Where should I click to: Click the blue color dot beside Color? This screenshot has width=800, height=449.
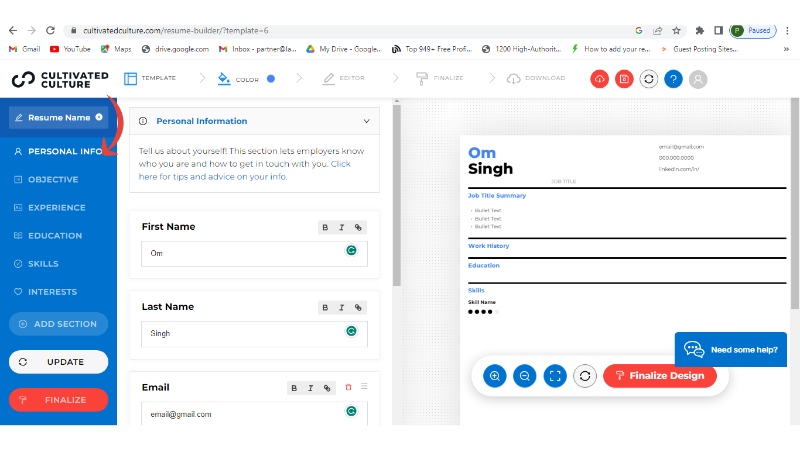point(271,78)
